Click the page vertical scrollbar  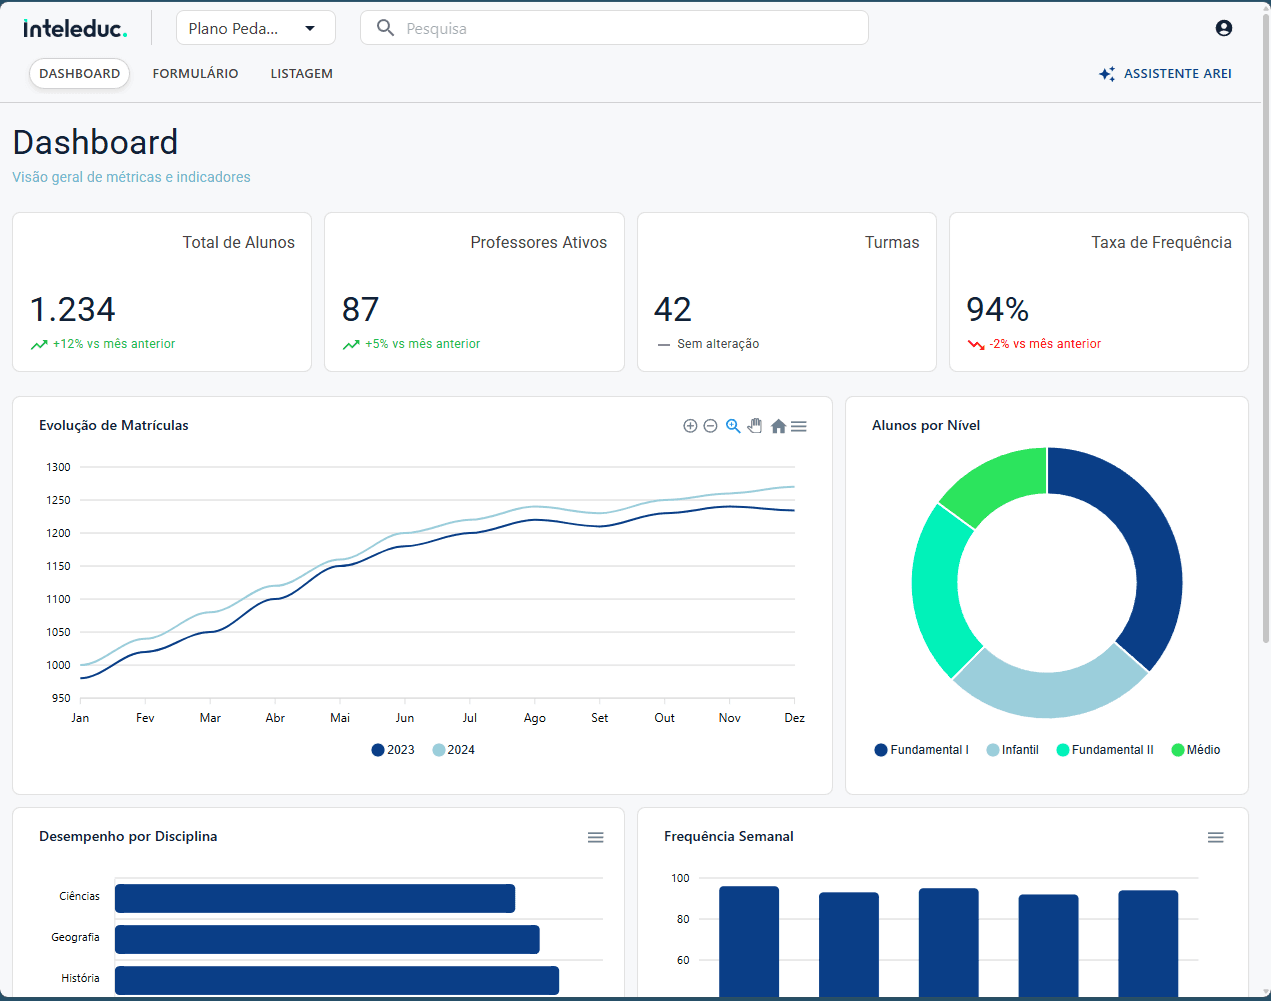1265,330
